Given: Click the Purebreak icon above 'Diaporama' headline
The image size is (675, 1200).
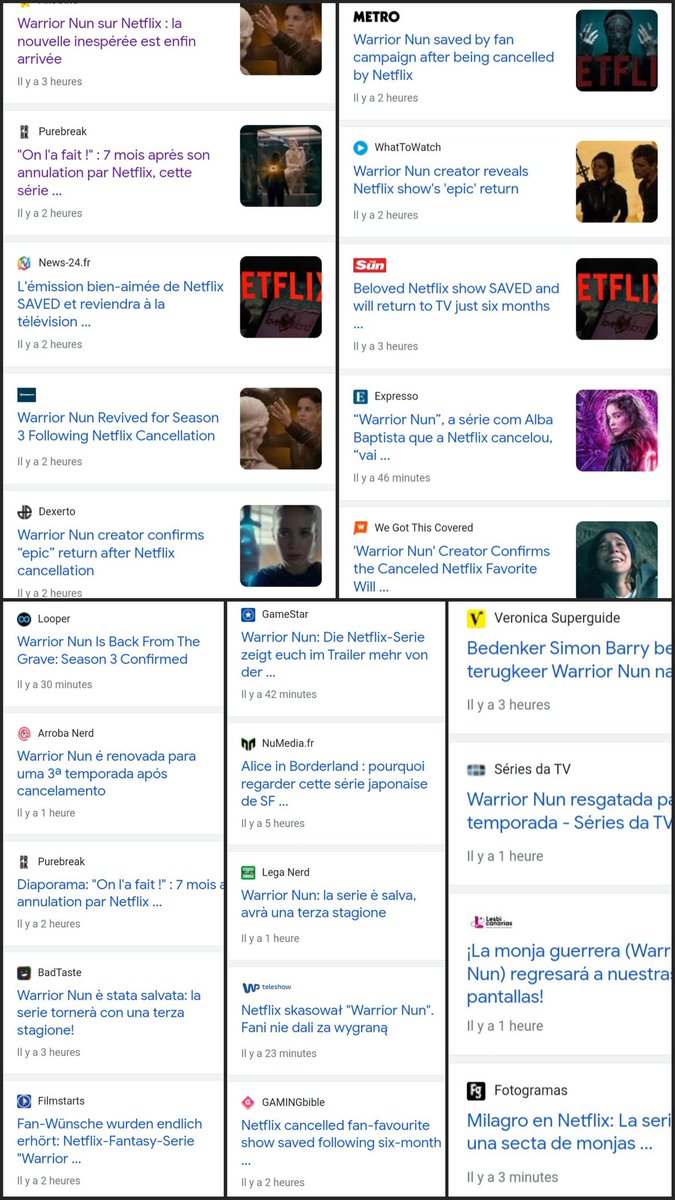Looking at the screenshot, I should coord(25,861).
